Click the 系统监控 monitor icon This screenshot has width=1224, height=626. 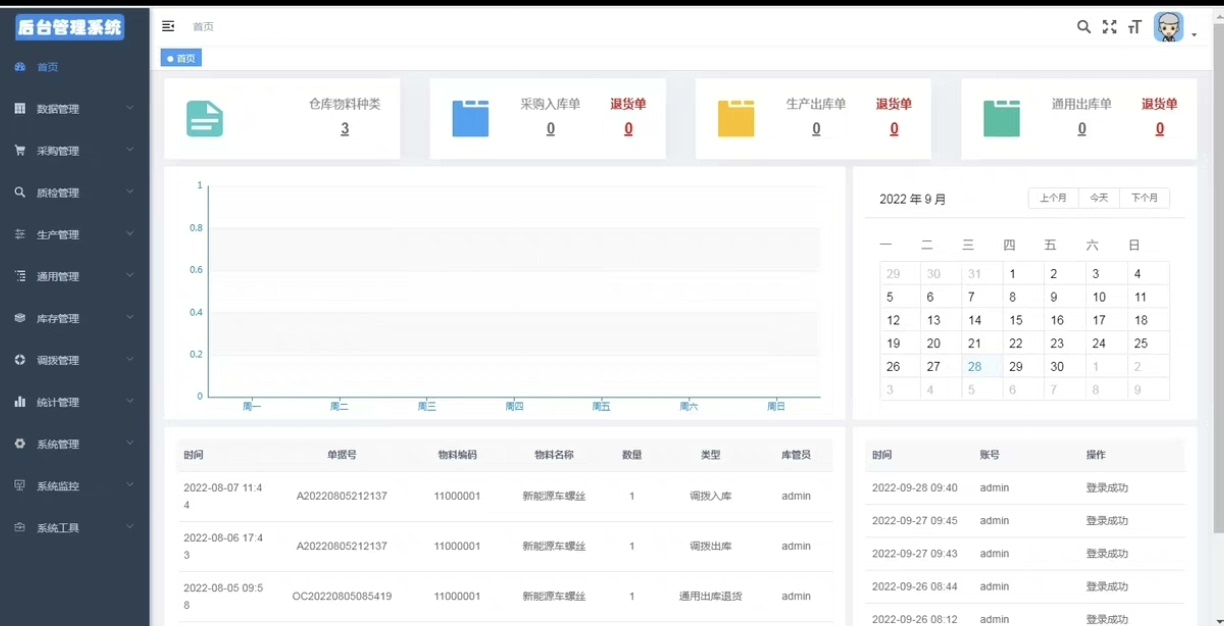pyautogui.click(x=20, y=485)
